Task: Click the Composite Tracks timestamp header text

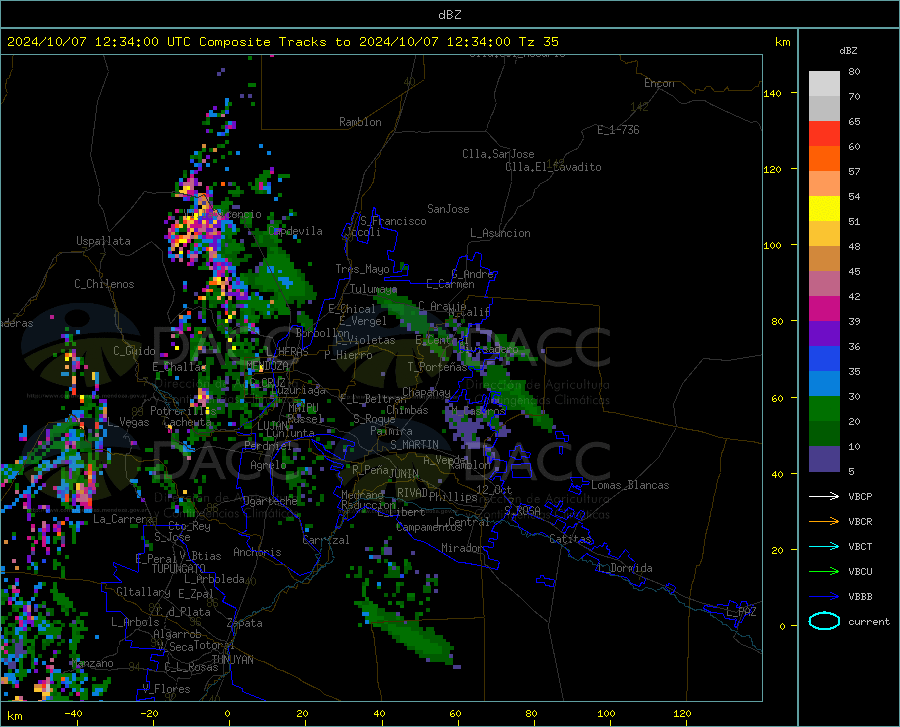Action: [x=282, y=42]
